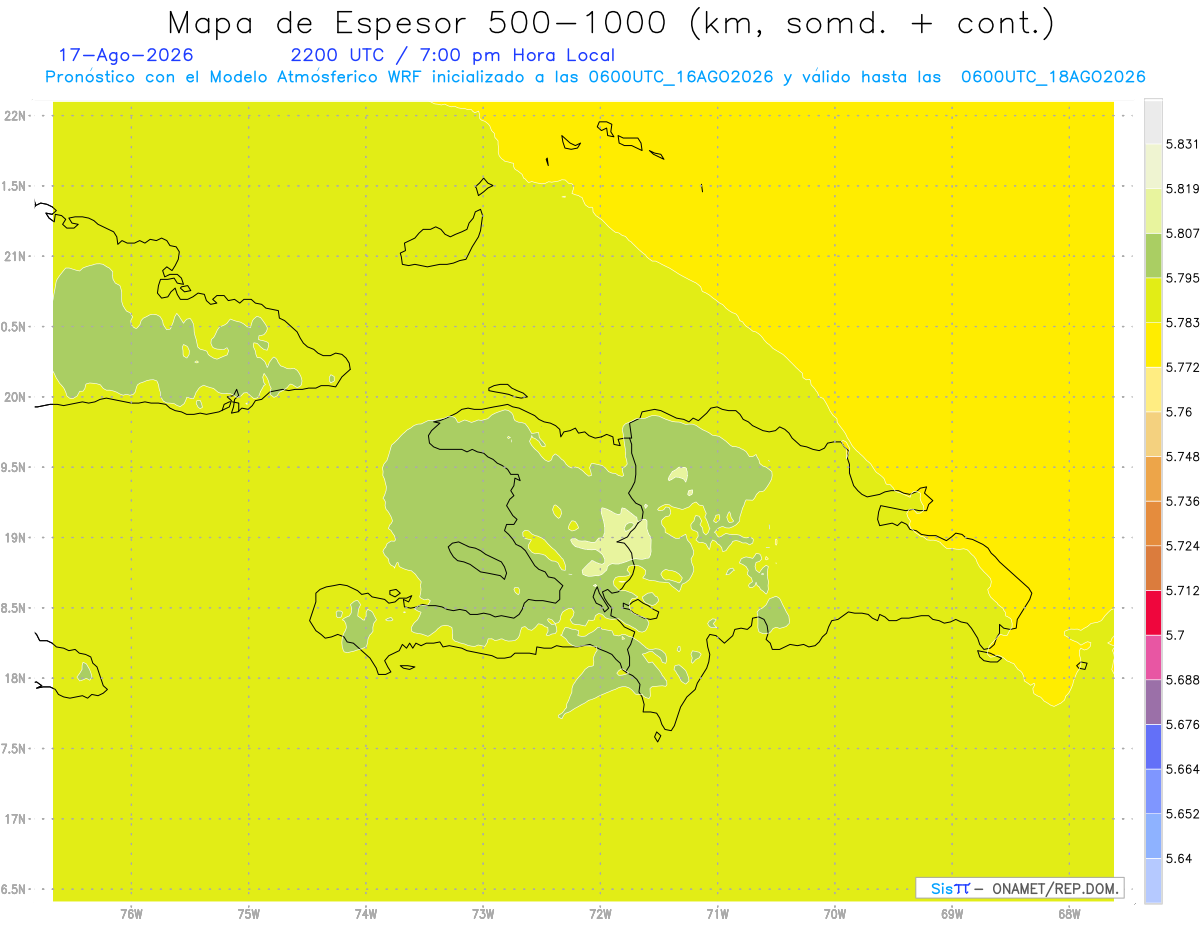This screenshot has height=927, width=1200.
Task: Click the legend value 5.783
Action: [x=1182, y=323]
